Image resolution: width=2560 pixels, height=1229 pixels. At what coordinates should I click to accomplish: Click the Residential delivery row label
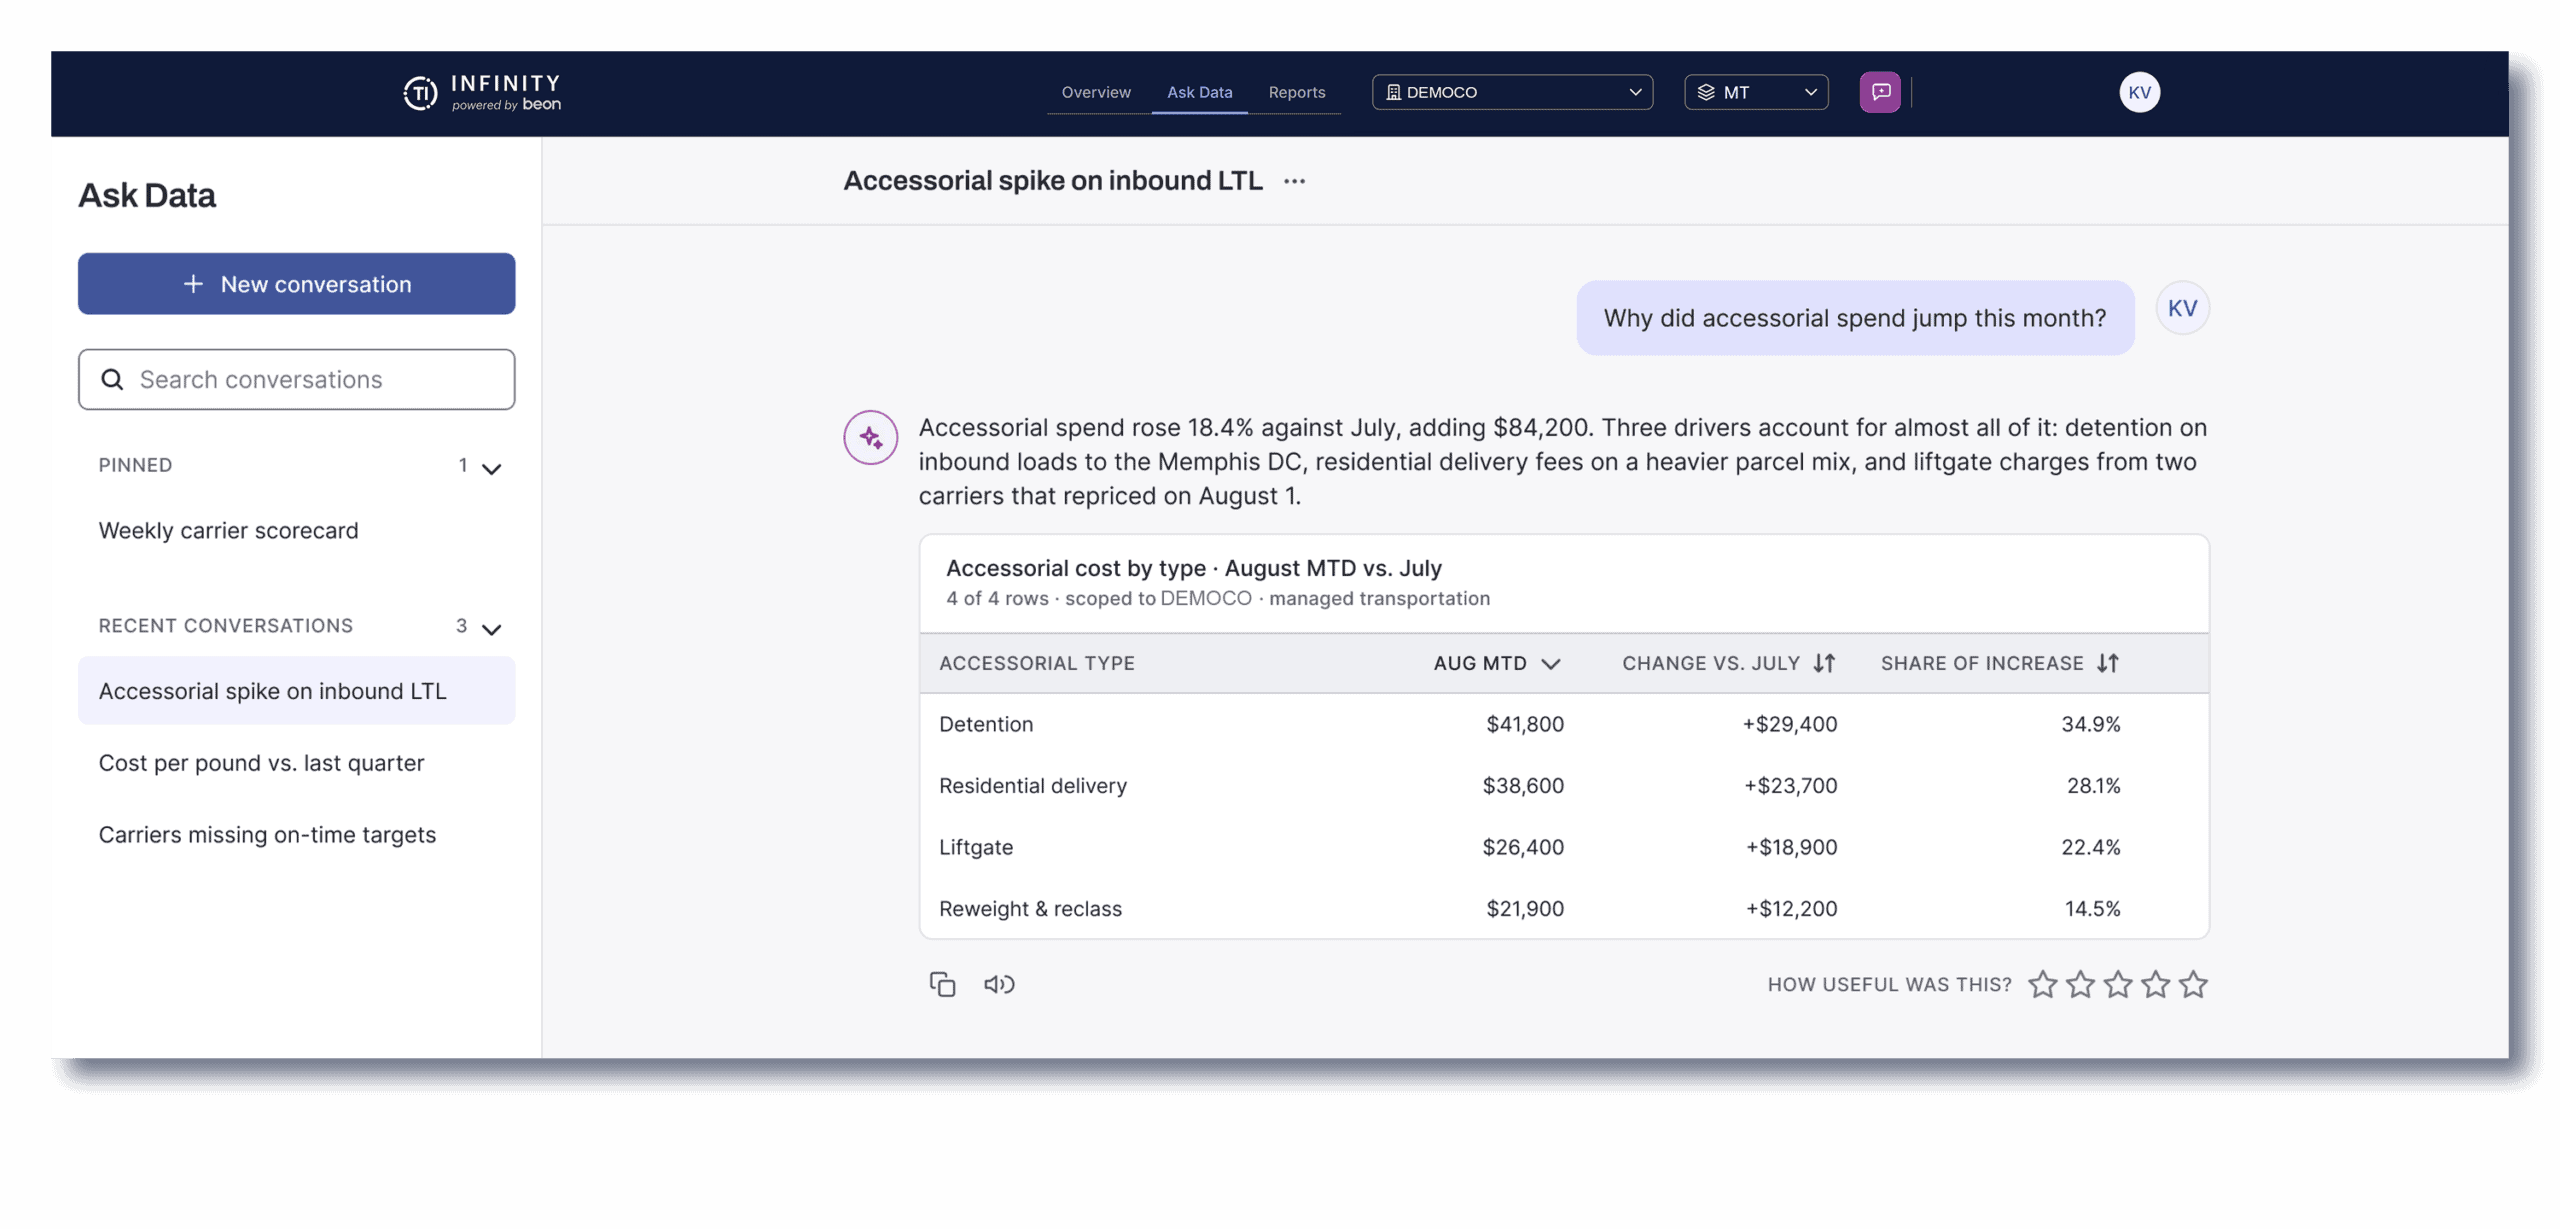click(1032, 786)
